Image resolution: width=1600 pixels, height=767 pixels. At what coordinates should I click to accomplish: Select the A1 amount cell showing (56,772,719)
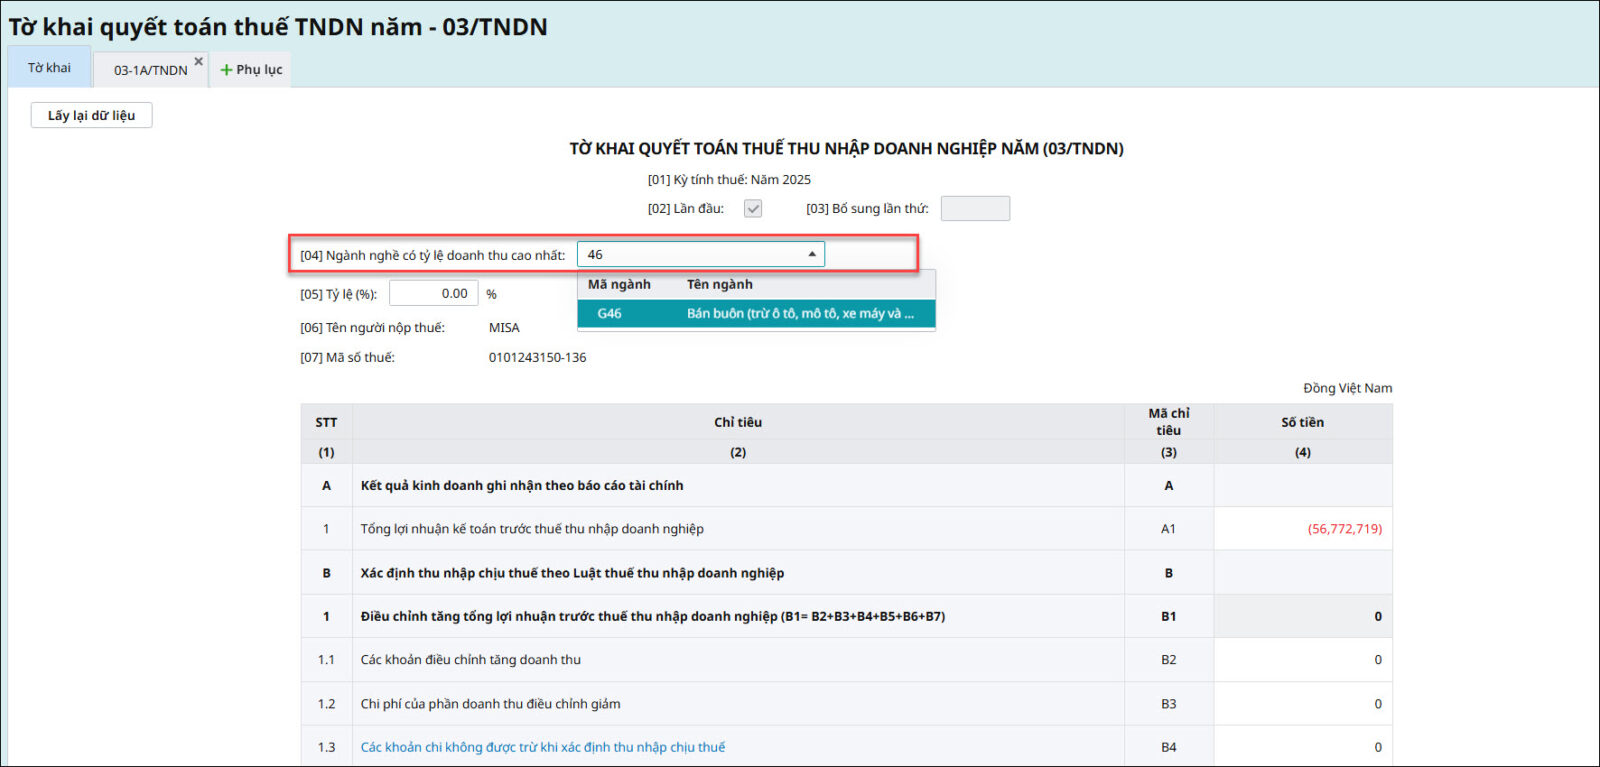point(1302,529)
